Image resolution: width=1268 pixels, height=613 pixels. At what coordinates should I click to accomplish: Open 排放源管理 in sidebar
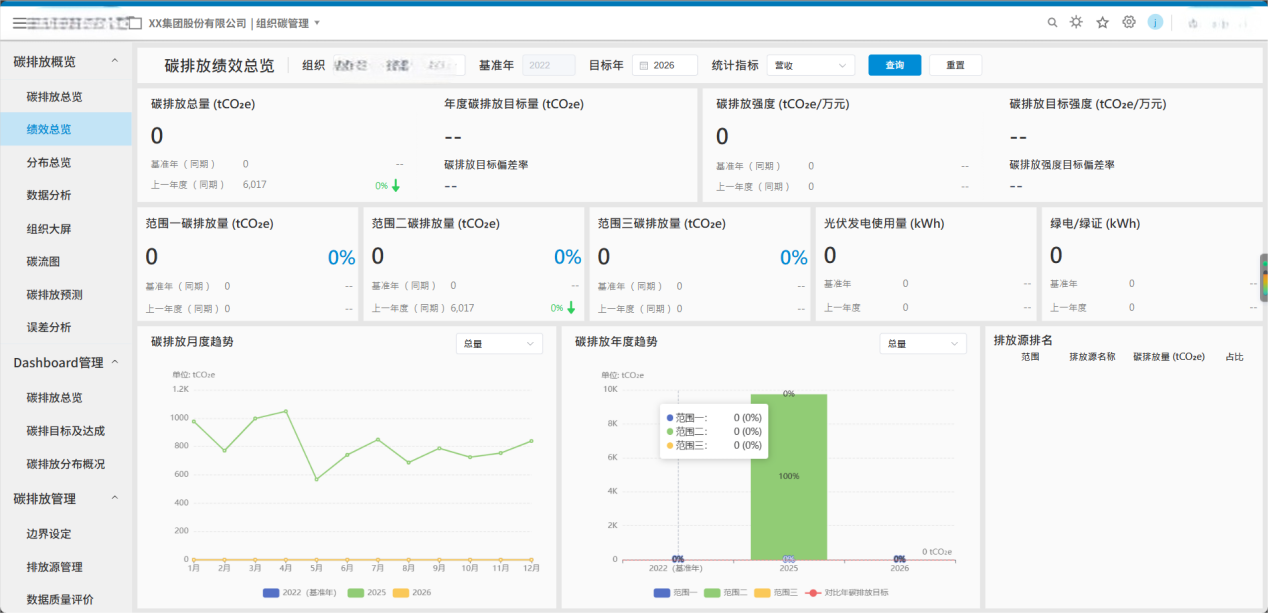point(66,567)
